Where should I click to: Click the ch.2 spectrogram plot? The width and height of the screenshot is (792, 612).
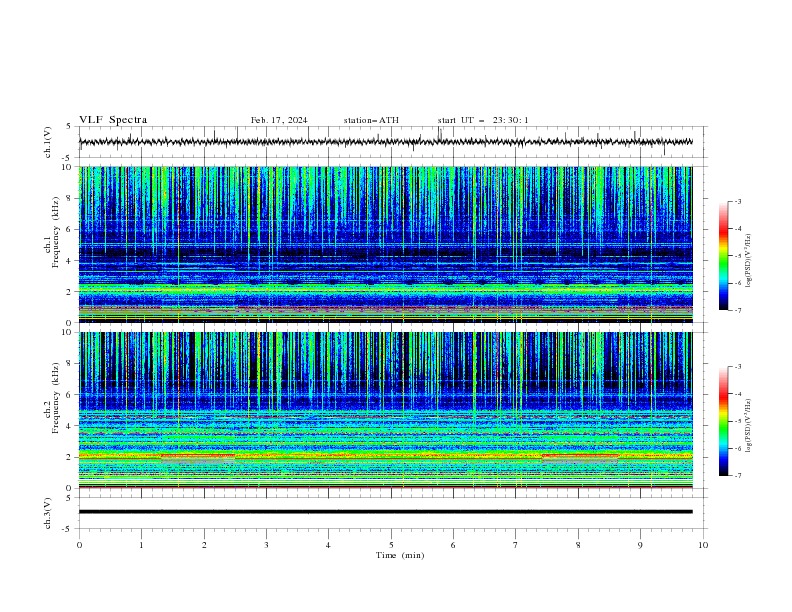385,410
